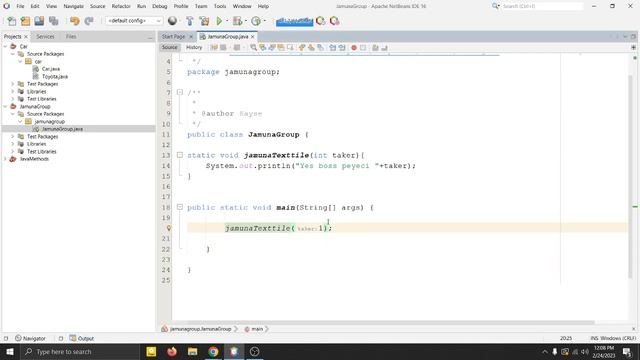Open the Tools menu
This screenshot has width=640, height=360.
pyautogui.click(x=220, y=6)
